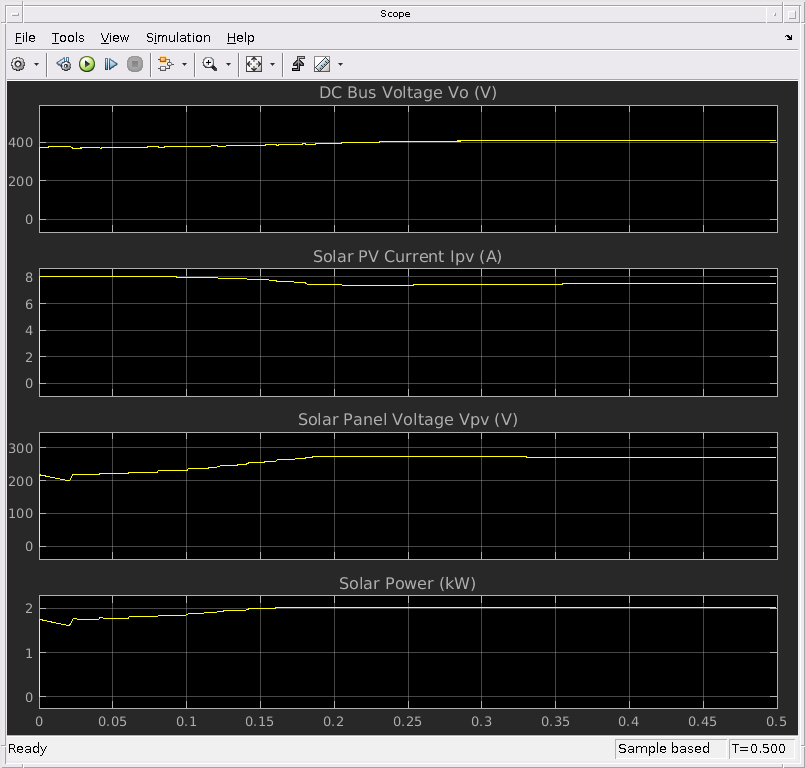Image resolution: width=805 pixels, height=768 pixels.
Task: Click the Step Back simulation button
Action: [x=63, y=64]
